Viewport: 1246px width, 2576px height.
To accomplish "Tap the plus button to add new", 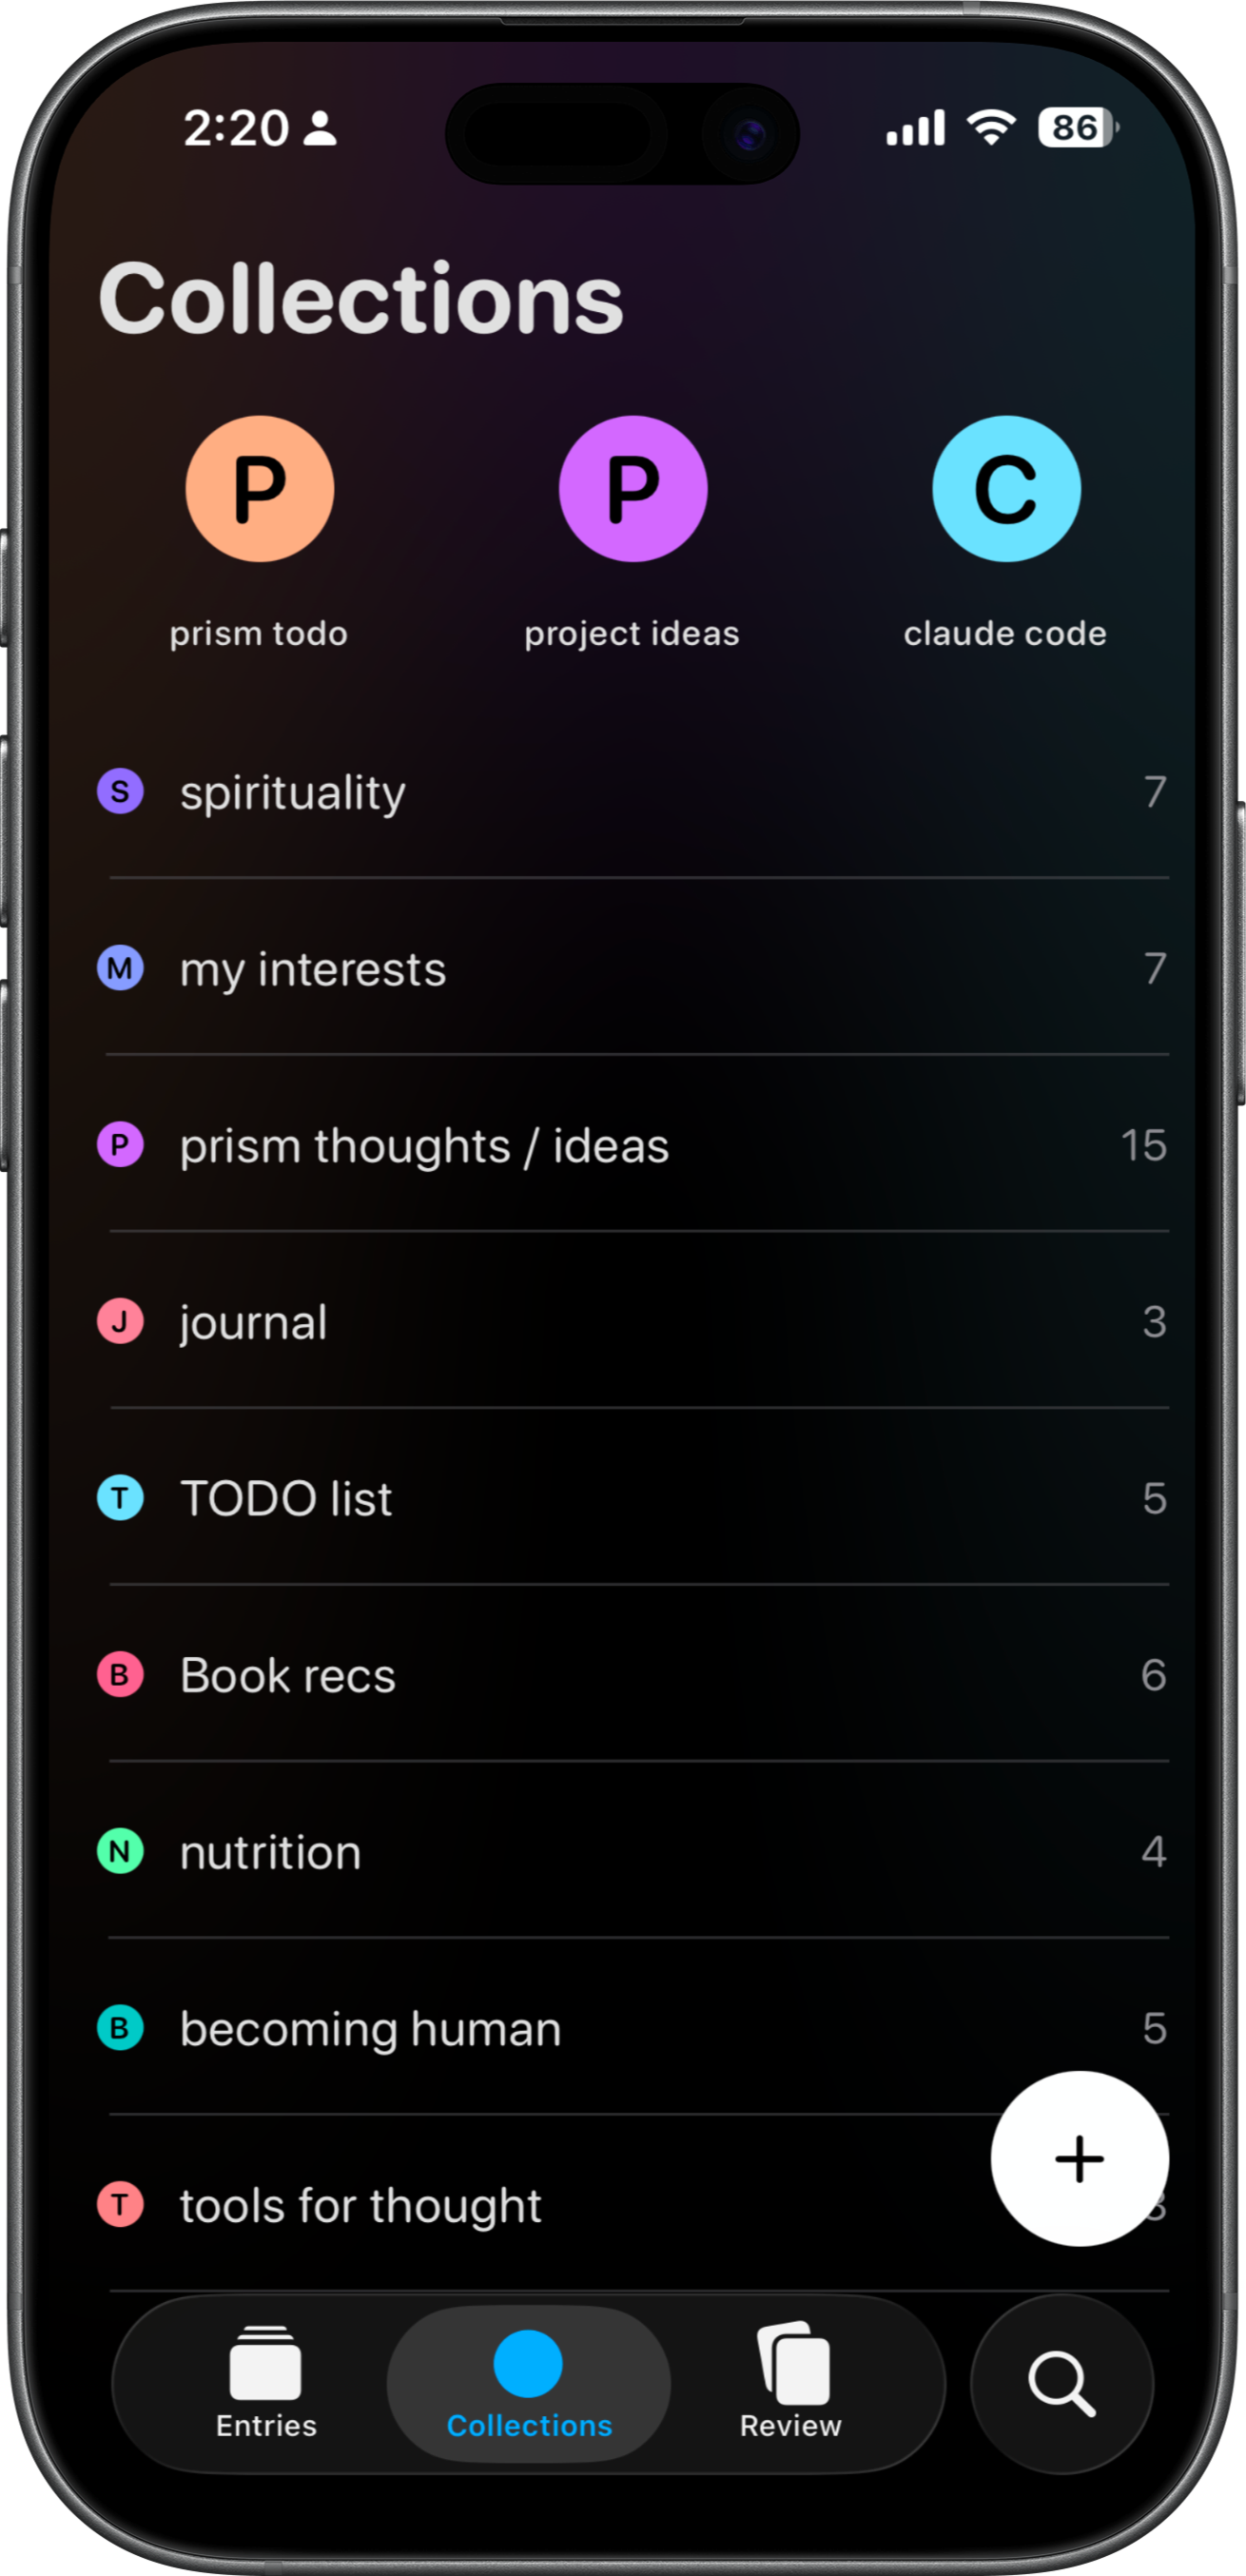I will pos(1079,2158).
